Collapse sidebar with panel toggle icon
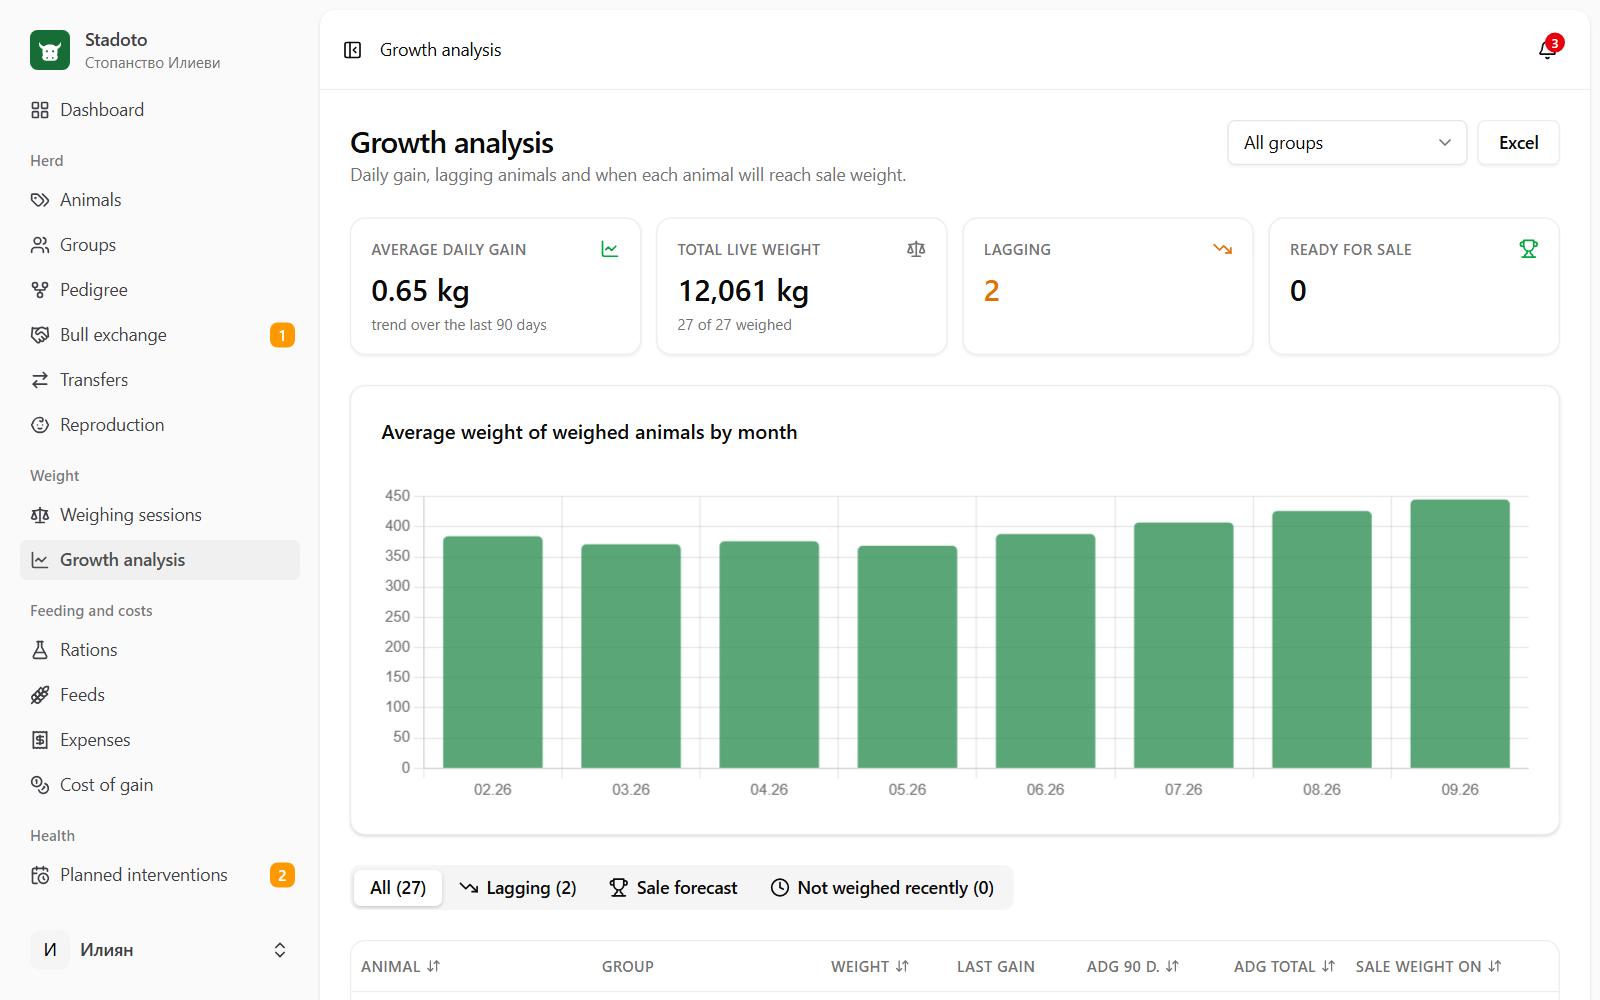The width and height of the screenshot is (1600, 1000). (352, 50)
